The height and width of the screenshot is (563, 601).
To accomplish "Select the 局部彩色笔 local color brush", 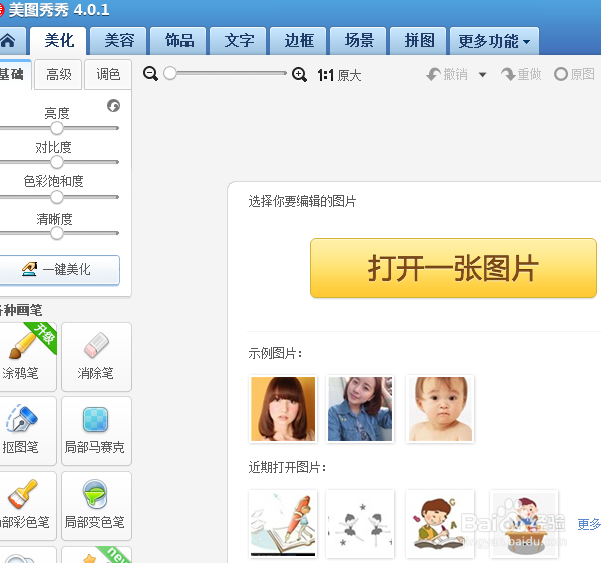I will [x=28, y=506].
